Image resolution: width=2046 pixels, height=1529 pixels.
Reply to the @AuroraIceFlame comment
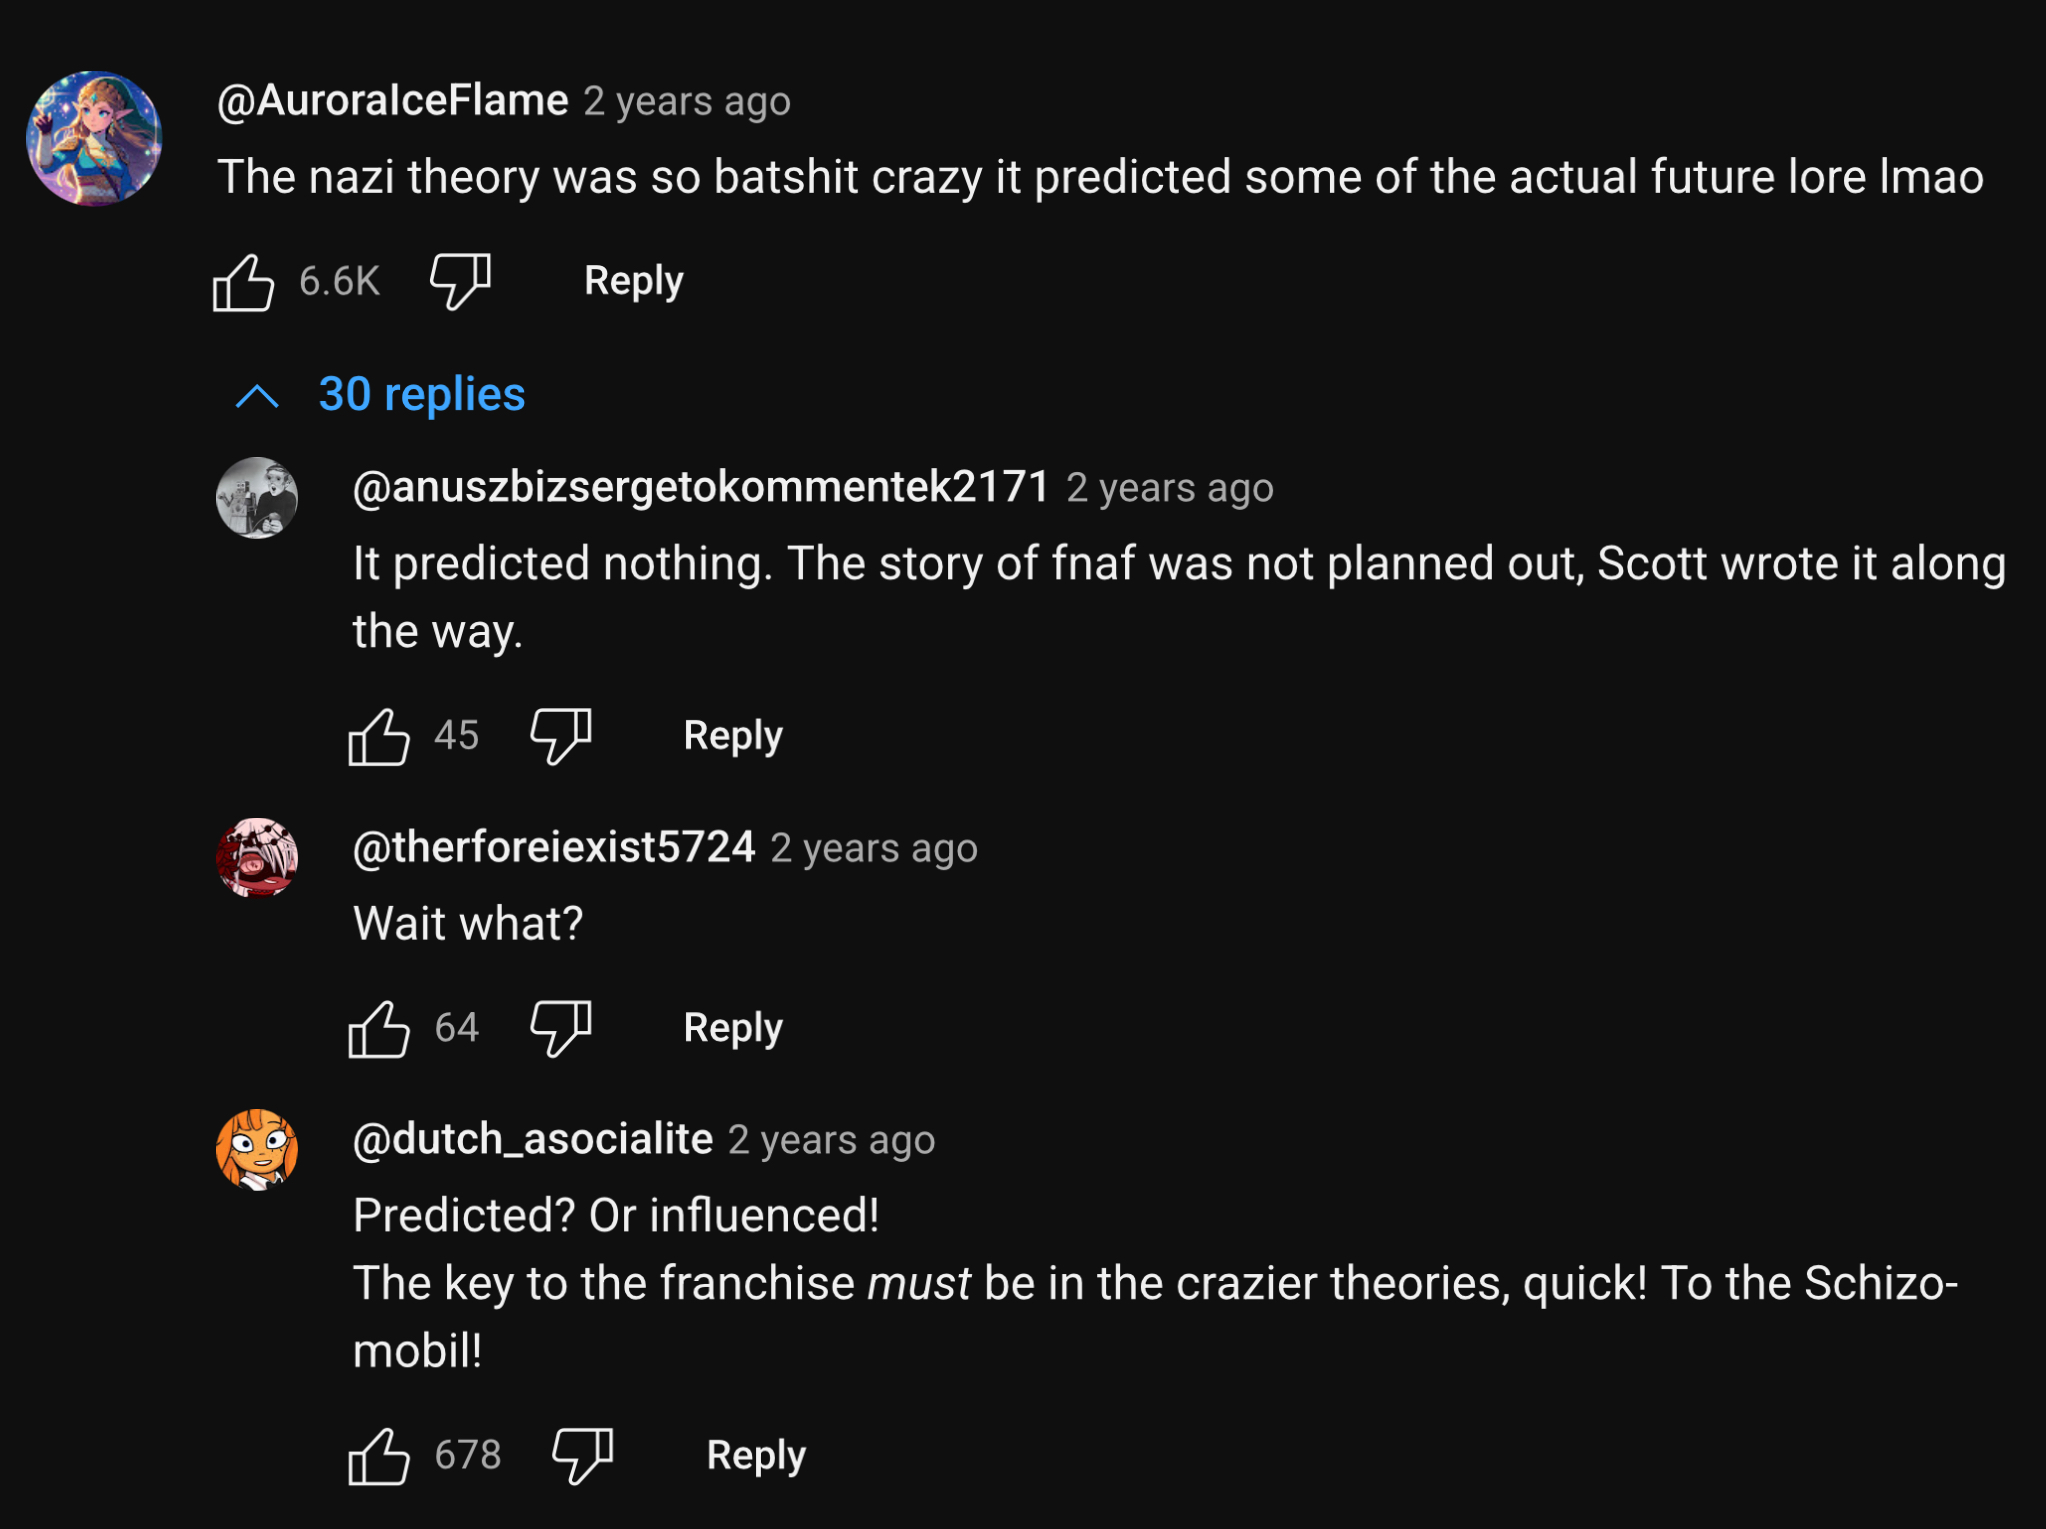point(633,281)
